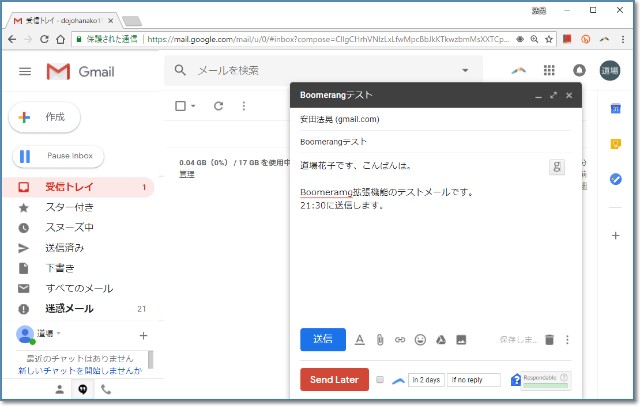
Task: Click the blue 送信 button
Action: 323,340
